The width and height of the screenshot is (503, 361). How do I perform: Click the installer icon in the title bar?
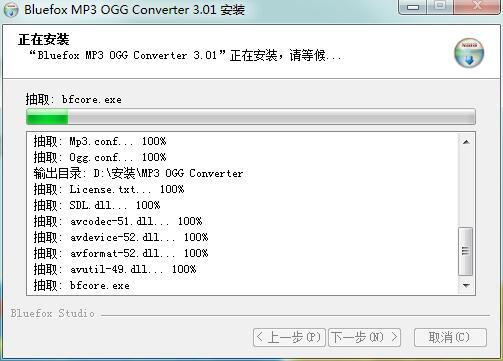[10, 10]
